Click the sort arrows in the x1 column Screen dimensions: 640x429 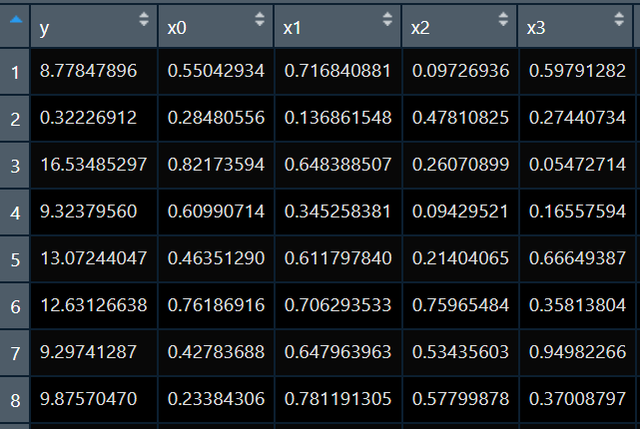(x=388, y=19)
